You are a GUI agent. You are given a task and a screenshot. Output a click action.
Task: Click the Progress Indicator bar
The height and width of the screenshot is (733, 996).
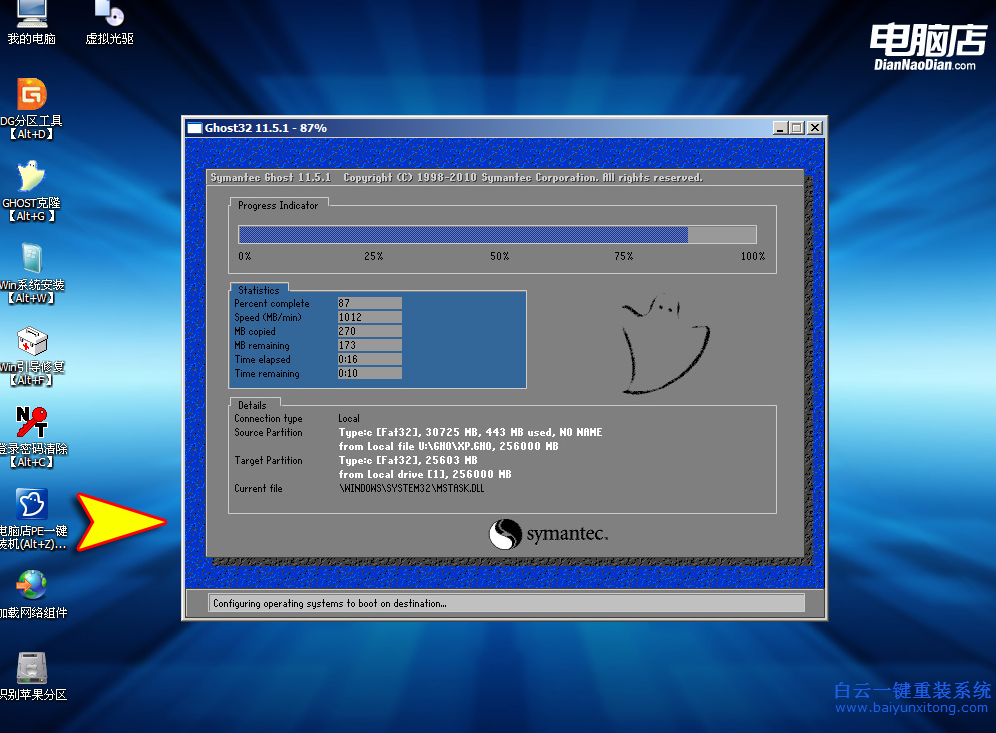point(497,235)
